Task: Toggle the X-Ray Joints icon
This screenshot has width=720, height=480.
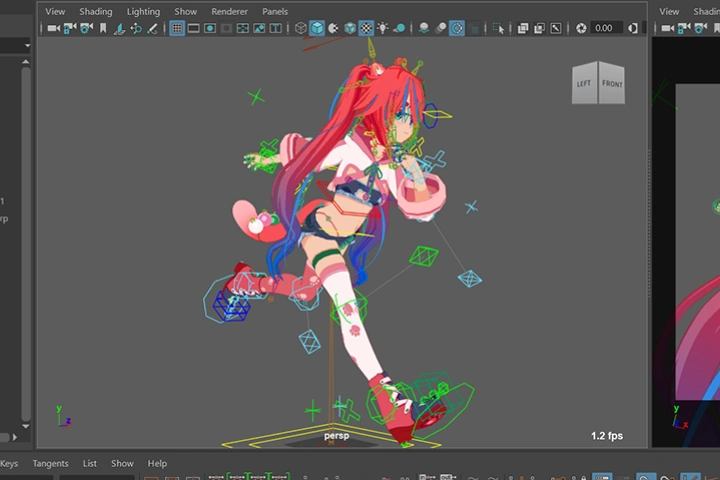Action: [x=556, y=28]
